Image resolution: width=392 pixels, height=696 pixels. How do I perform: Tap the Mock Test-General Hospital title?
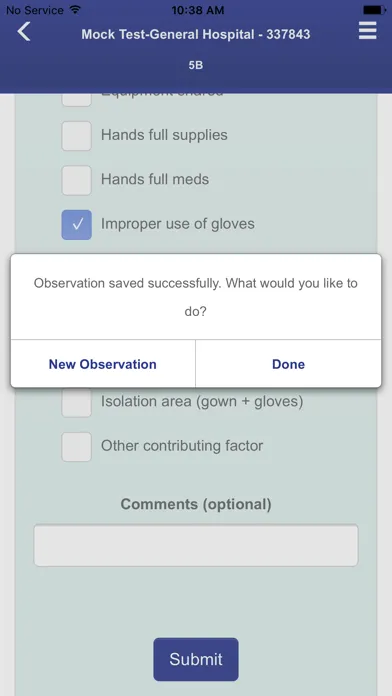(x=196, y=34)
